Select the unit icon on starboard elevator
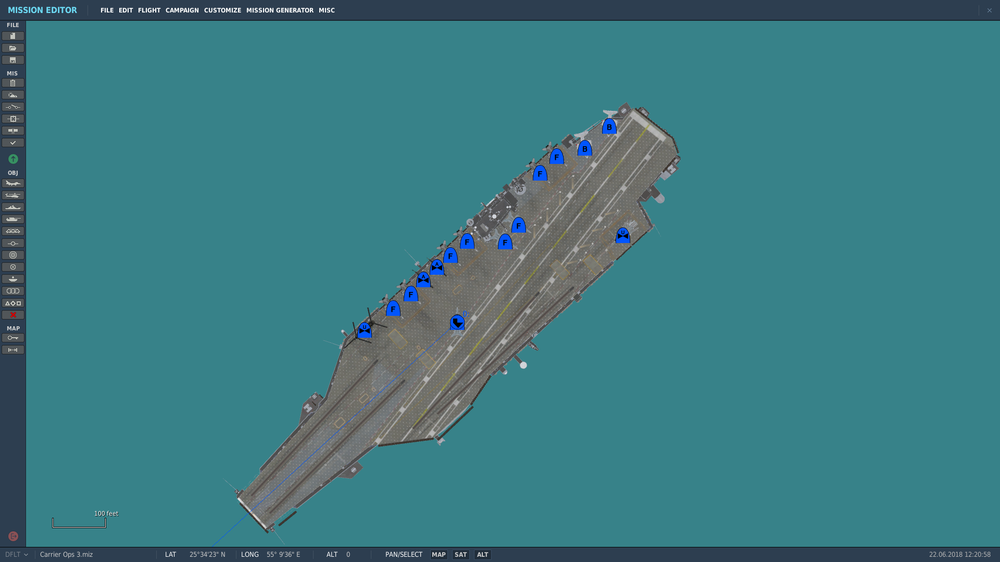 (x=622, y=235)
